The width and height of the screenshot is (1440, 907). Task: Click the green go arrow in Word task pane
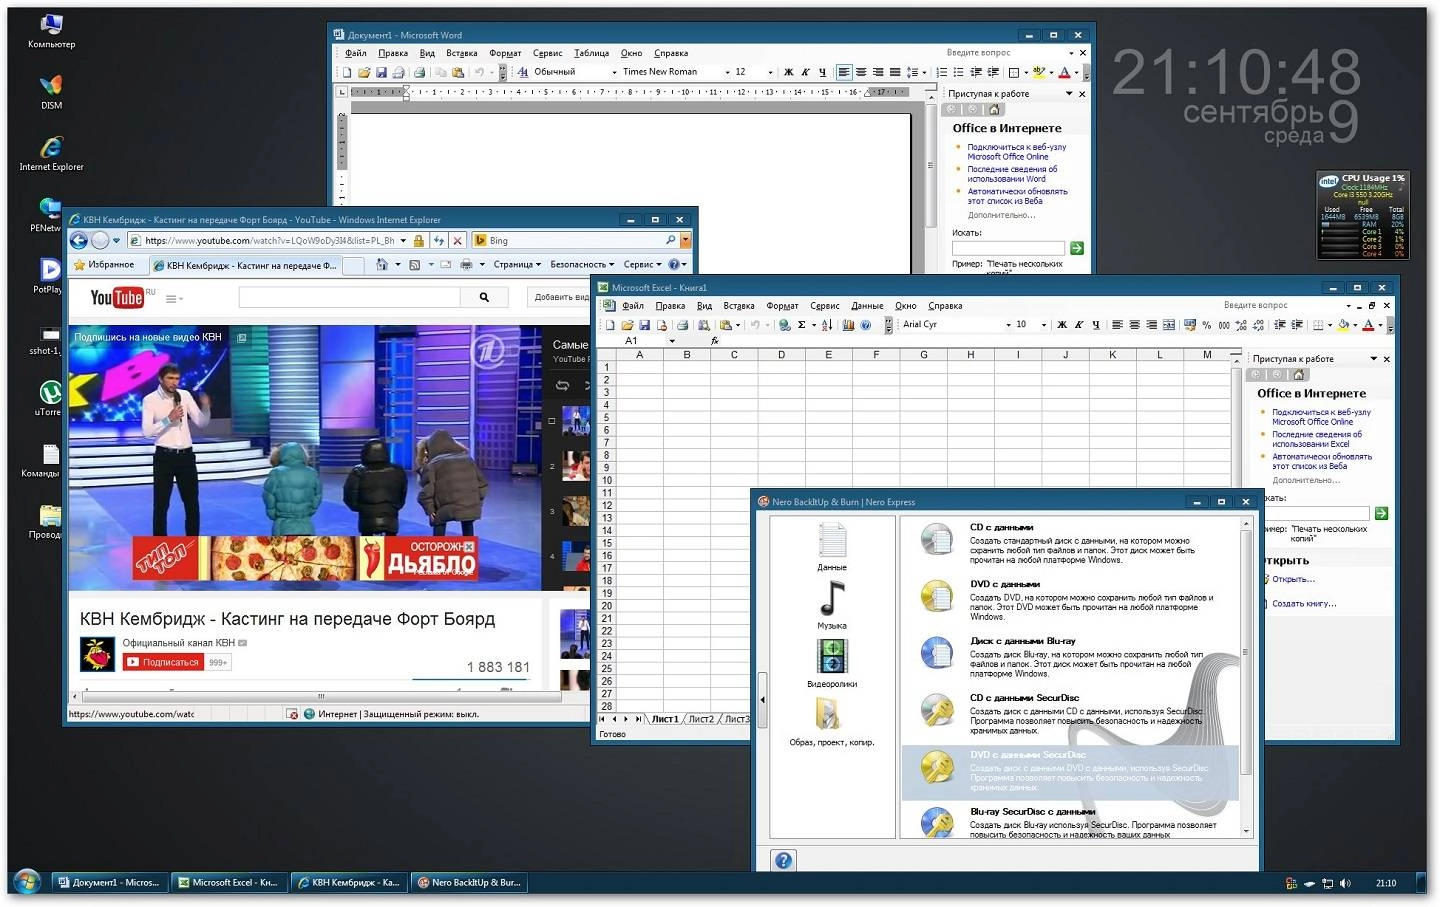(1077, 247)
